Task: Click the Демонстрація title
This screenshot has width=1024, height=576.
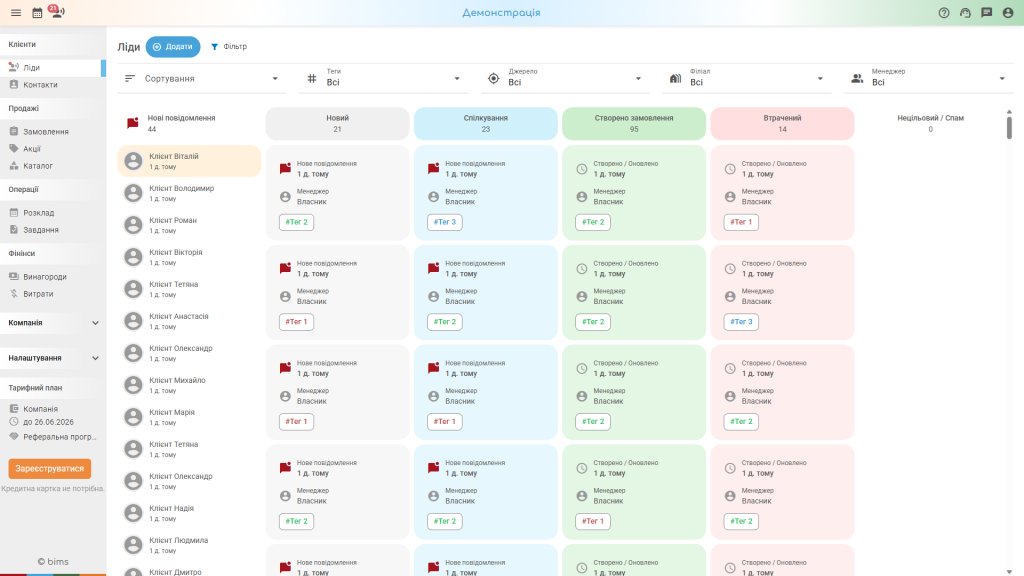Action: tap(502, 12)
